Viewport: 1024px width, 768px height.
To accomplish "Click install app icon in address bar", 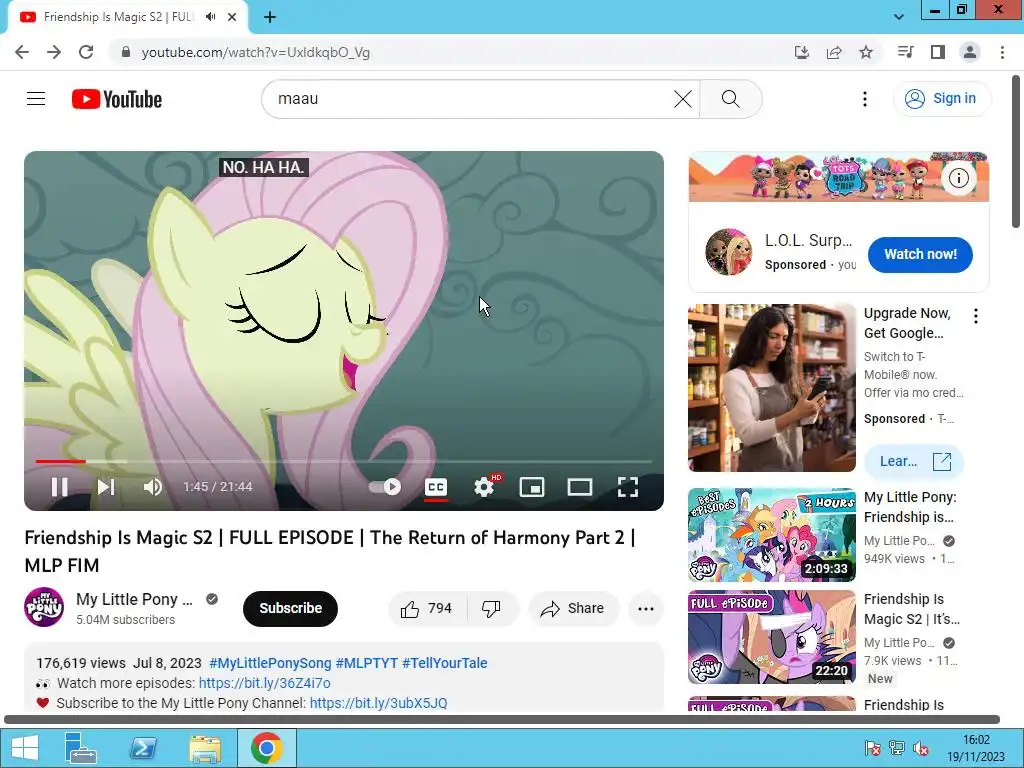I will [802, 52].
